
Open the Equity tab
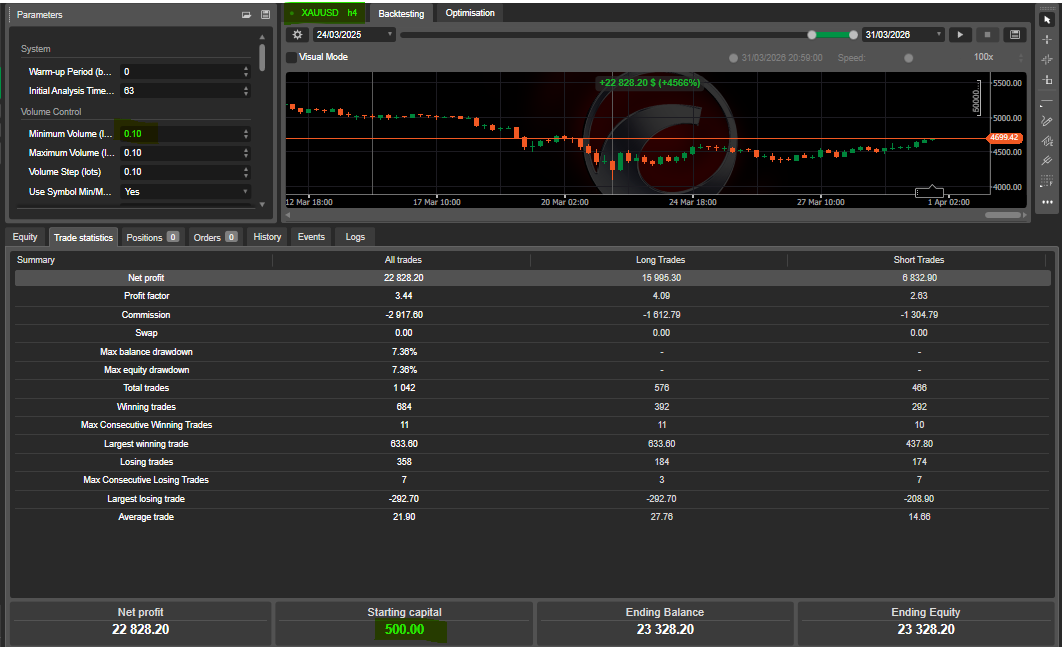[x=25, y=237]
